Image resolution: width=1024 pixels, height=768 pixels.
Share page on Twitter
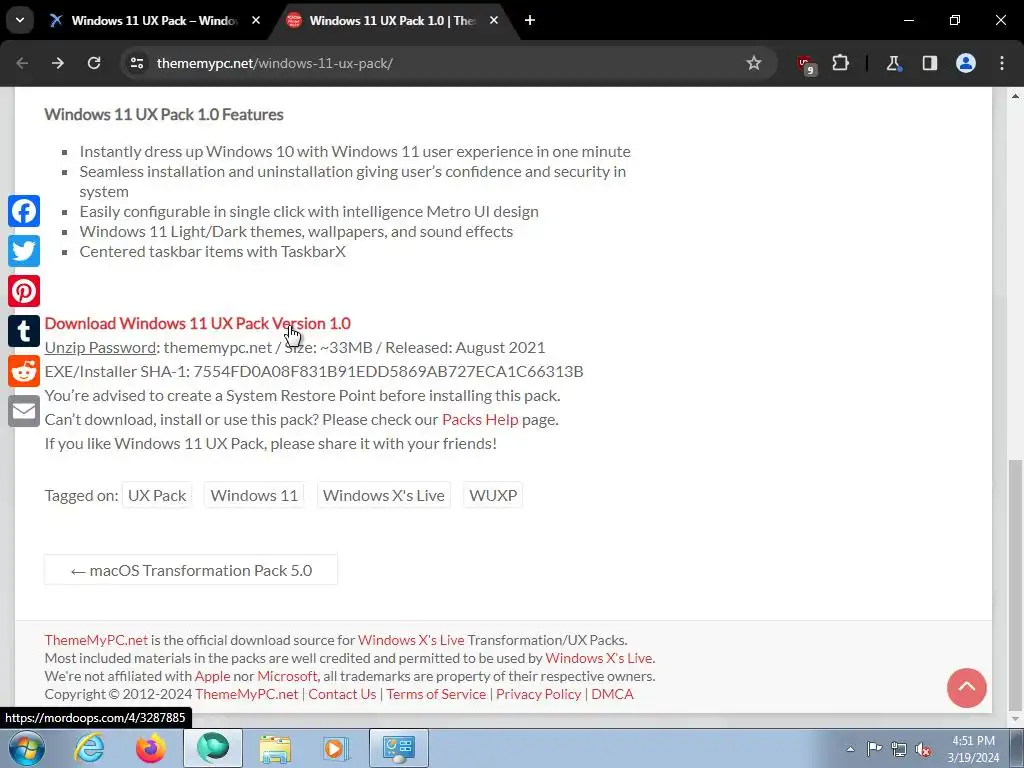[x=24, y=251]
